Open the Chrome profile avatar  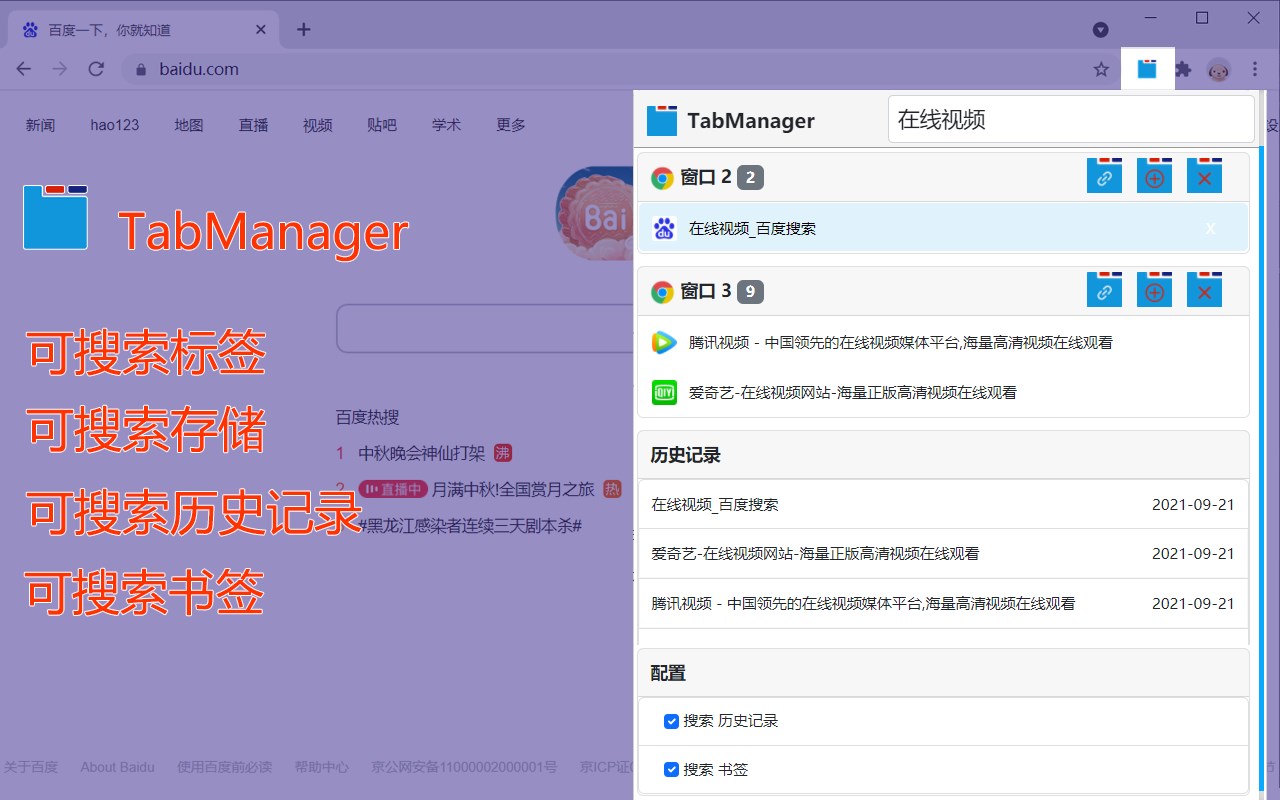click(1218, 69)
